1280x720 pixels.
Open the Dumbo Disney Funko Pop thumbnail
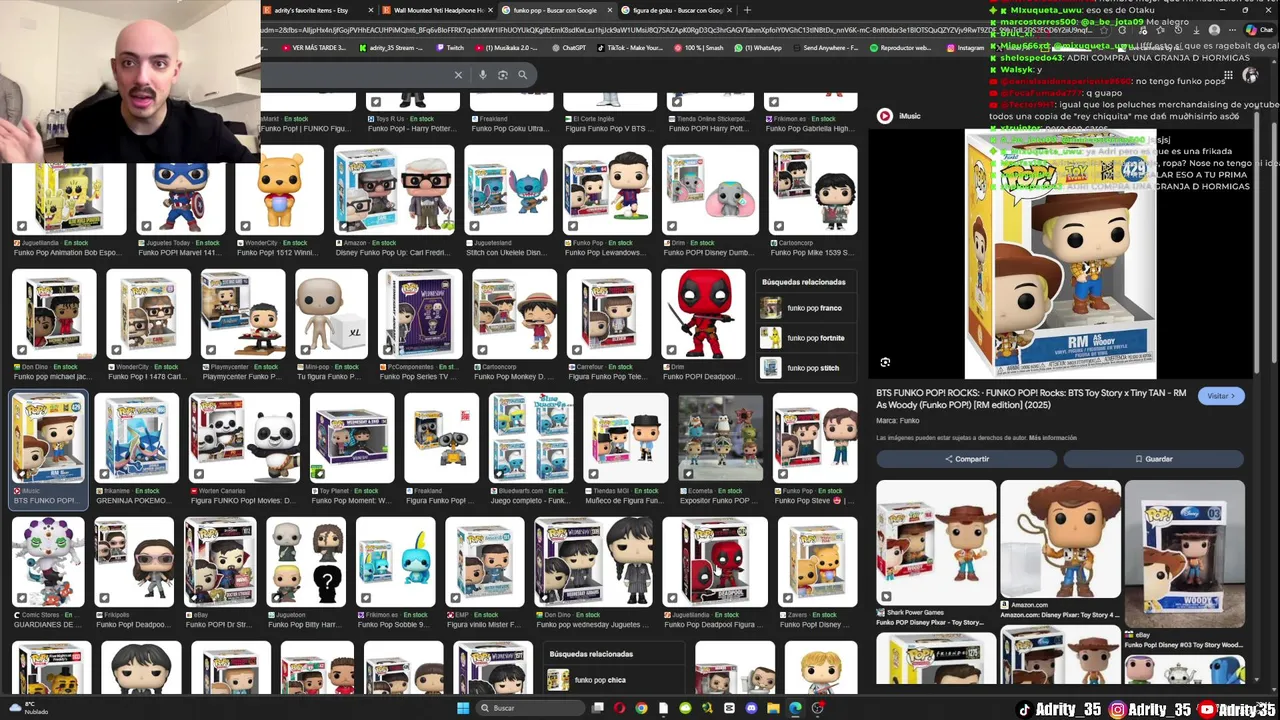pyautogui.click(x=709, y=190)
